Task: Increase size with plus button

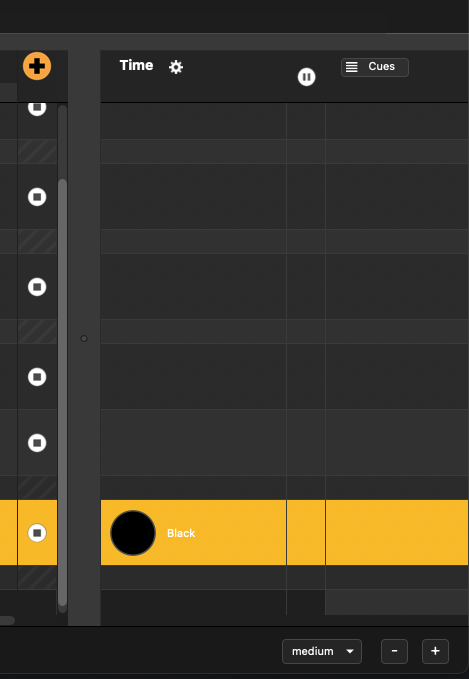Action: click(x=435, y=651)
